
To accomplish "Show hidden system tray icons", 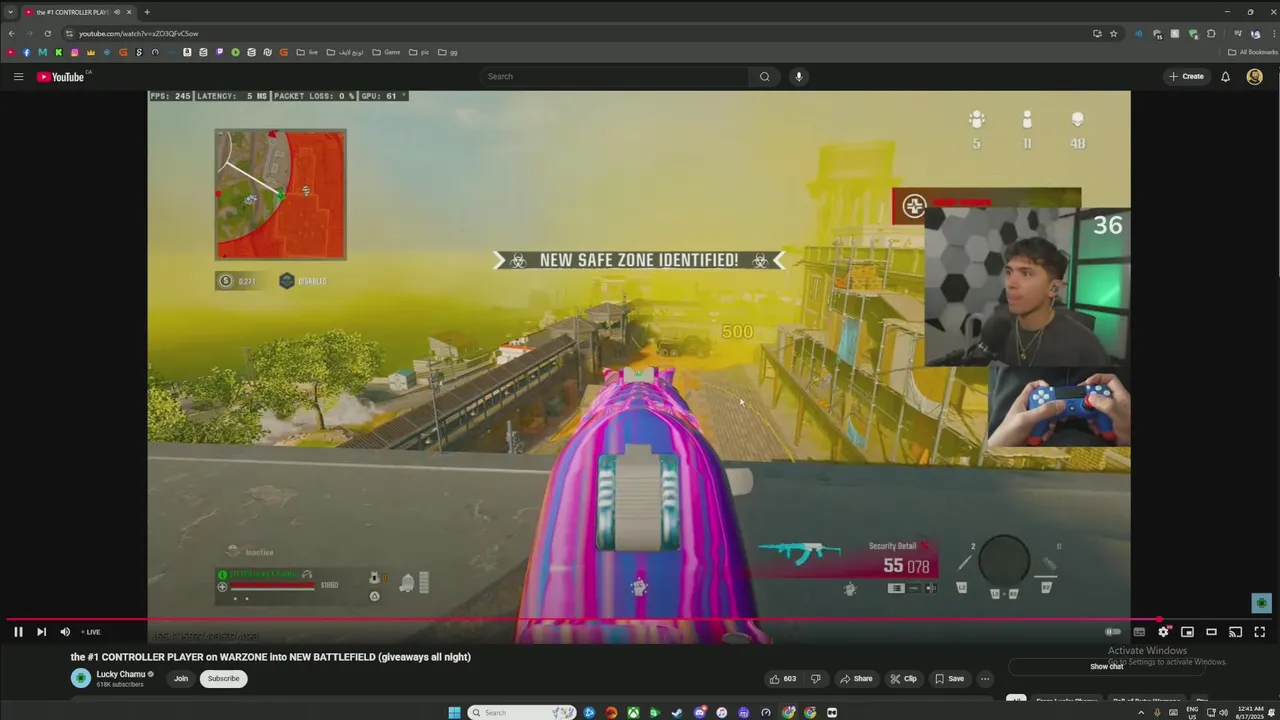I will [x=1141, y=712].
